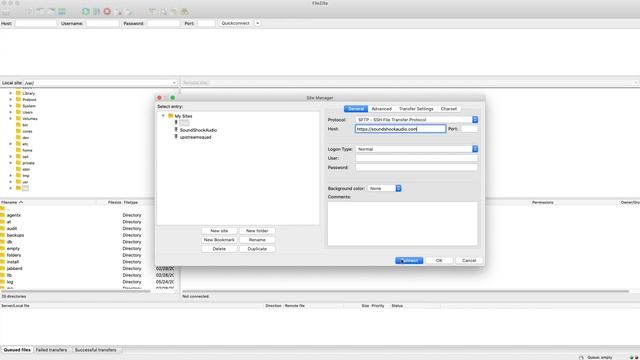Click the SoundShockAudio site entry icon
640x360 pixels.
176,130
